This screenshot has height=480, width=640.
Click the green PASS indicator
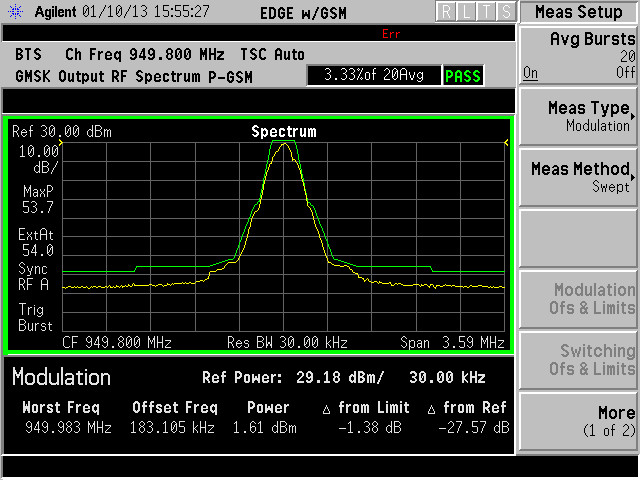[463, 76]
